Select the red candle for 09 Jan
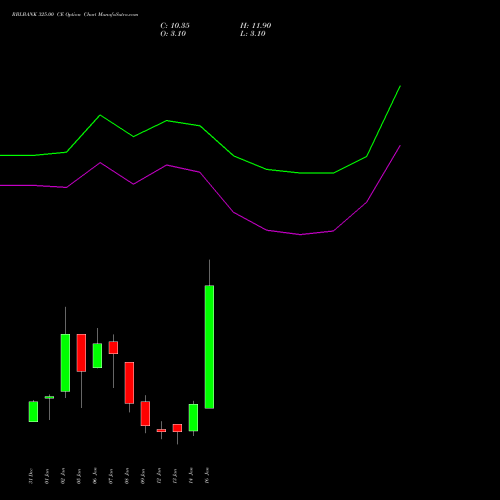This screenshot has height=500, width=500. point(145,414)
